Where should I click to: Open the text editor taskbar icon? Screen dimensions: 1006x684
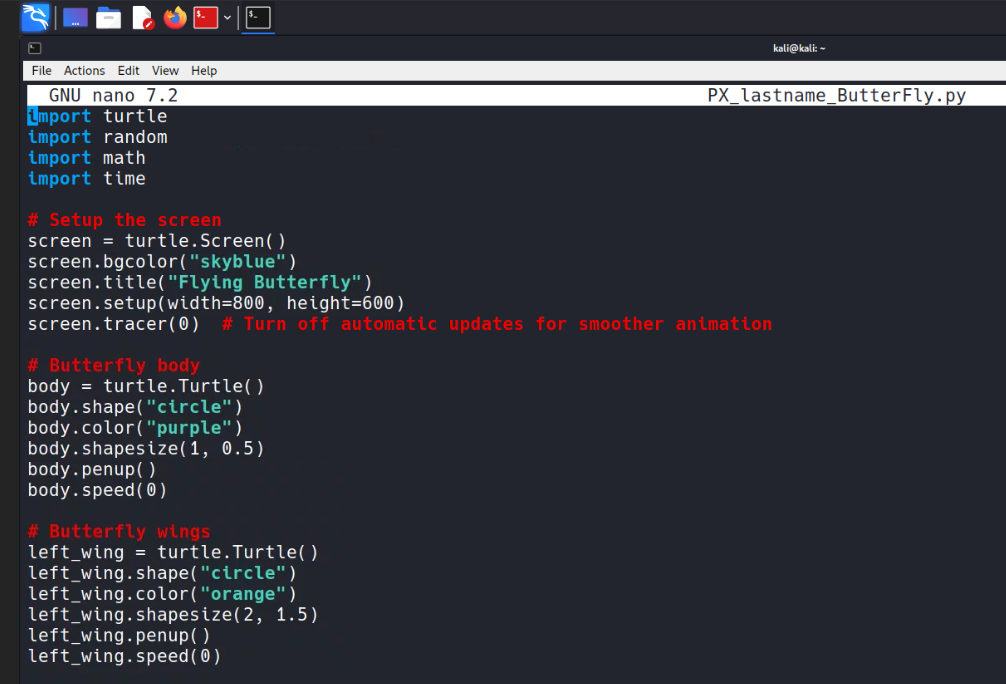point(141,17)
